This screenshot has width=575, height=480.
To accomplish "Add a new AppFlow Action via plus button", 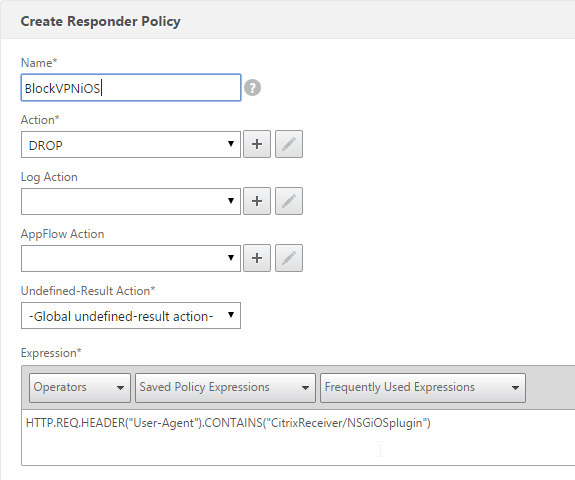I will pos(257,258).
